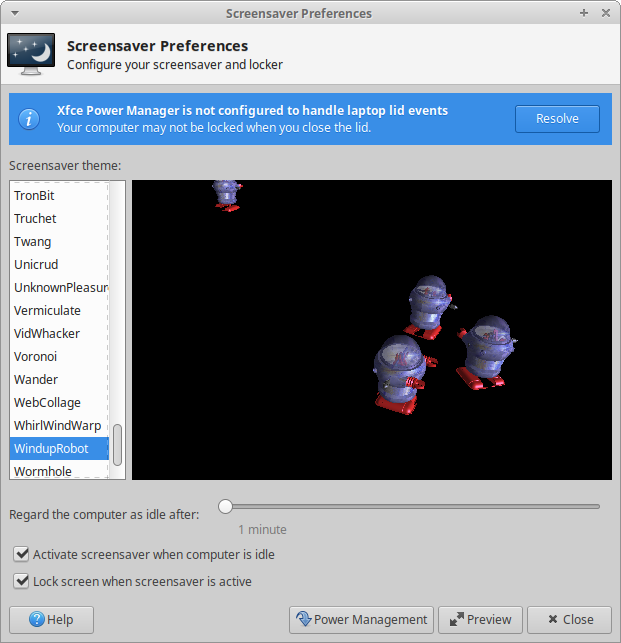Click the idle slider track middle
The height and width of the screenshot is (643, 621).
pyautogui.click(x=409, y=506)
